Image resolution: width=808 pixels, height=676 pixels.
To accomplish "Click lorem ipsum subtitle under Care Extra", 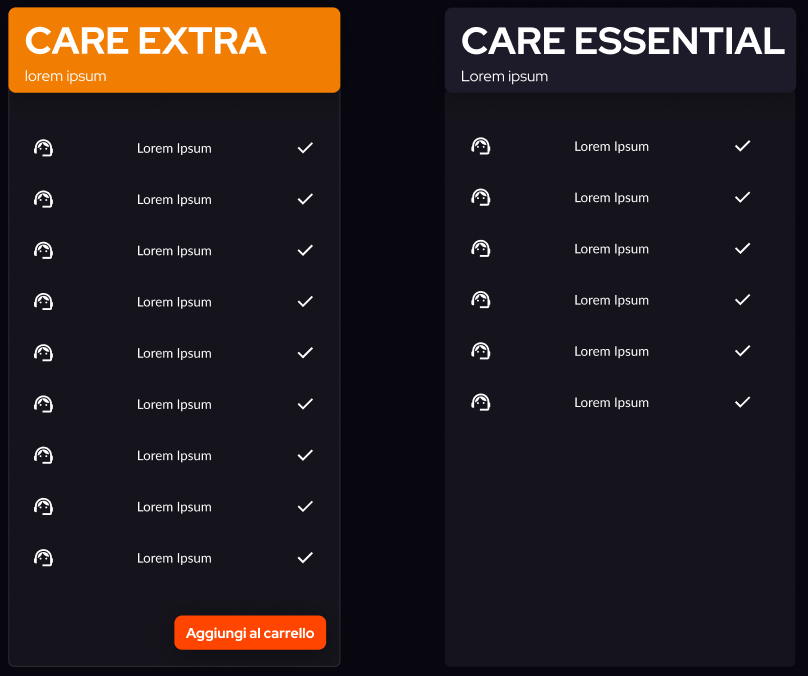I will (65, 76).
